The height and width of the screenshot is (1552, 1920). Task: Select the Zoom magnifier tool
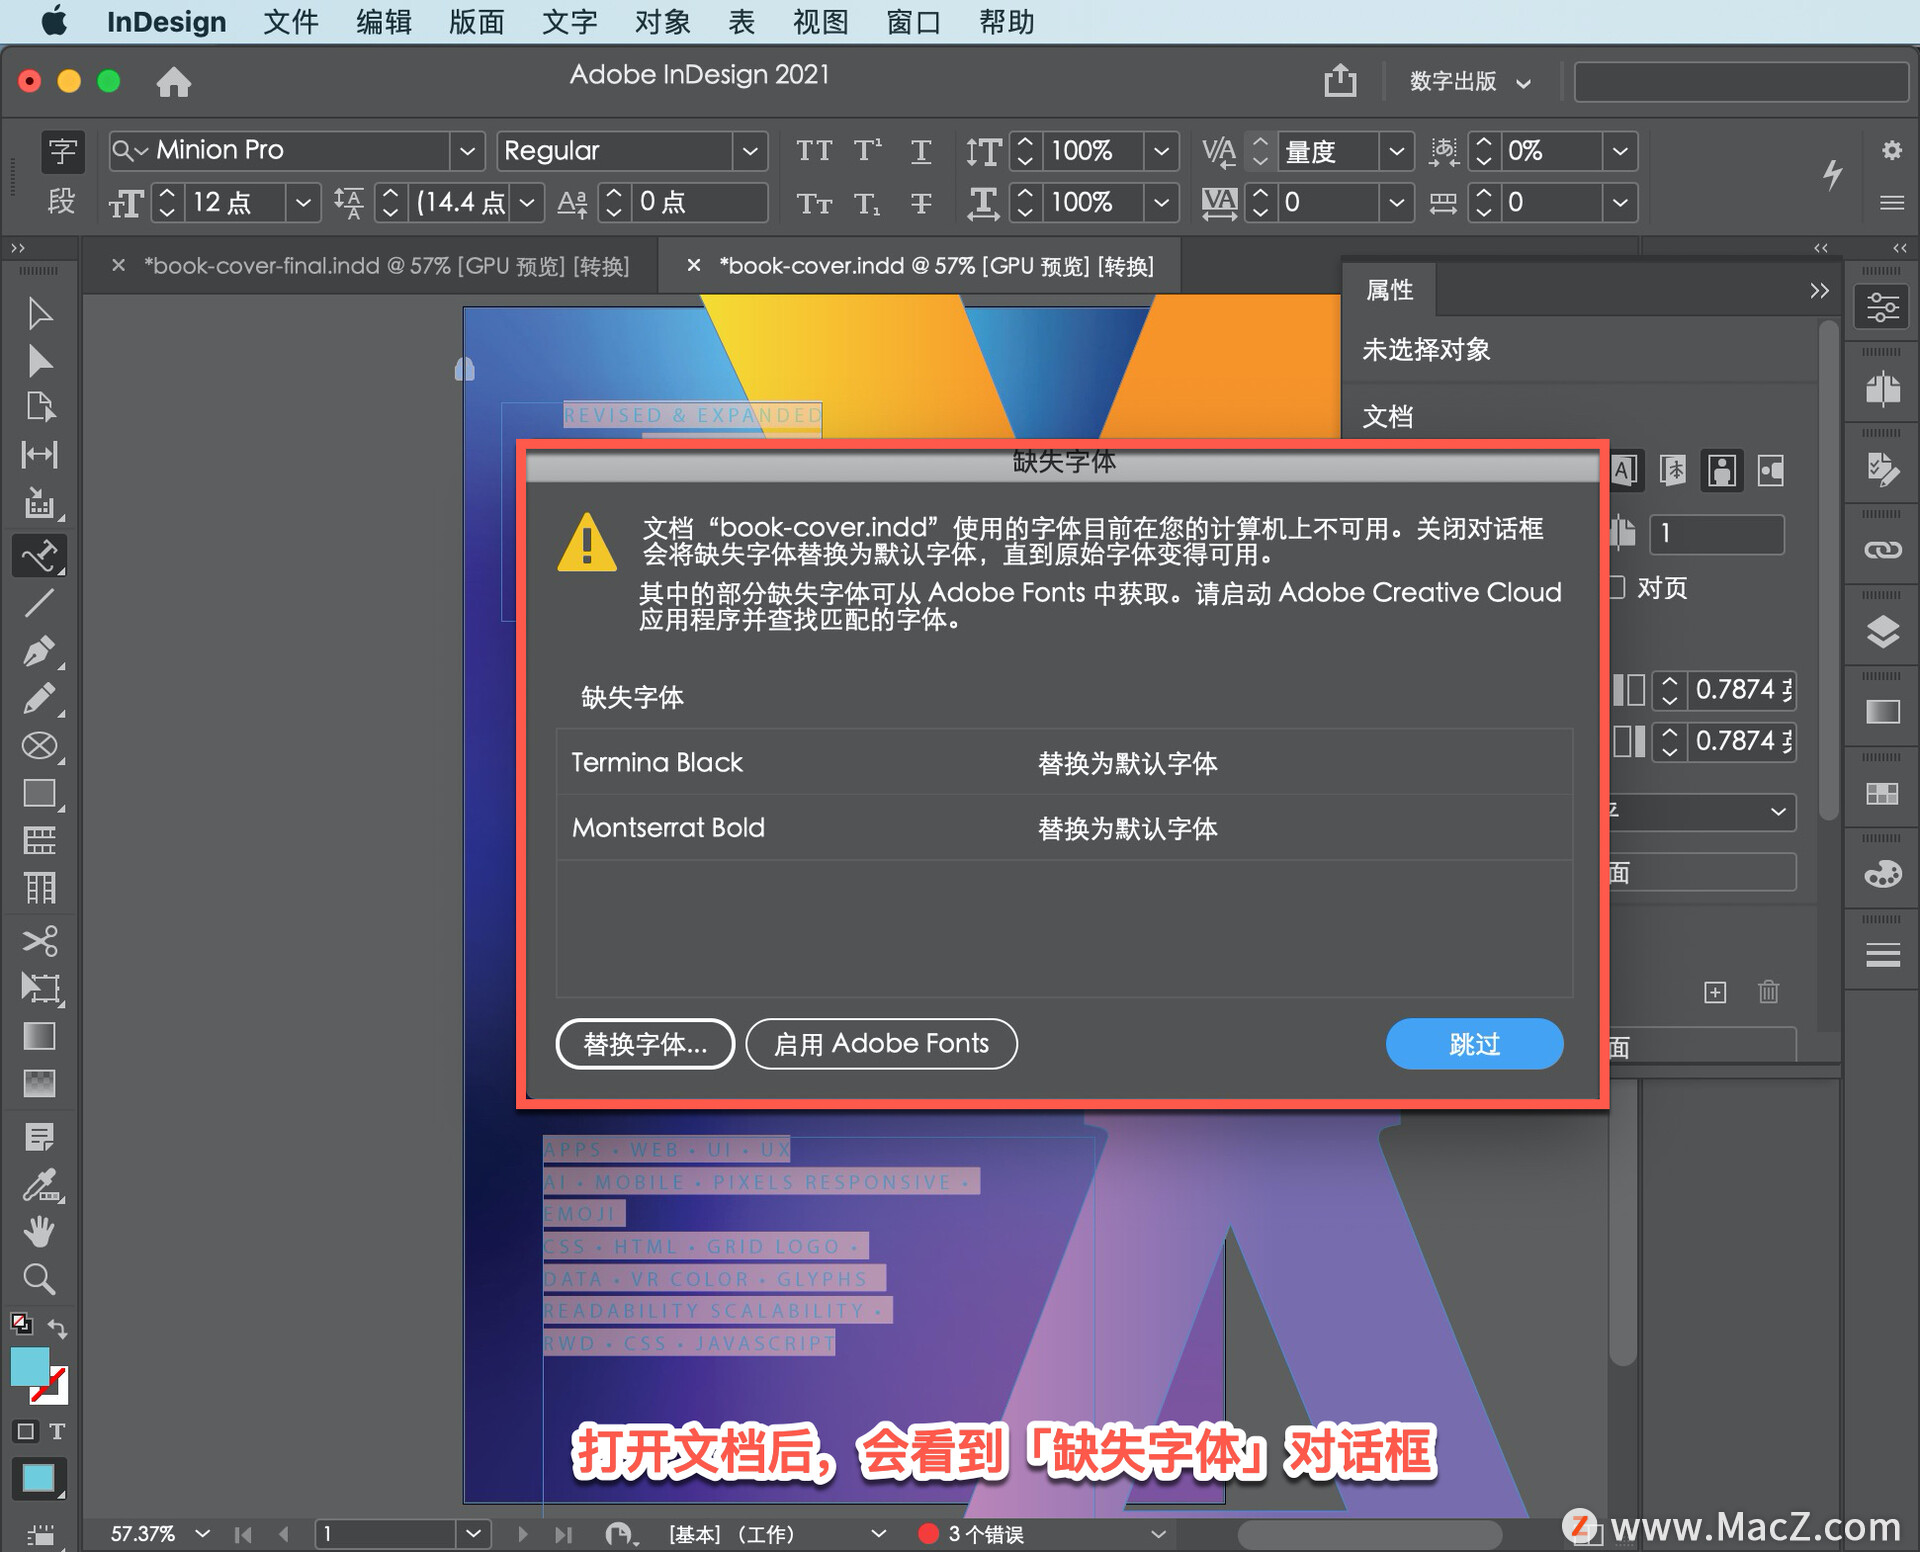[39, 1279]
